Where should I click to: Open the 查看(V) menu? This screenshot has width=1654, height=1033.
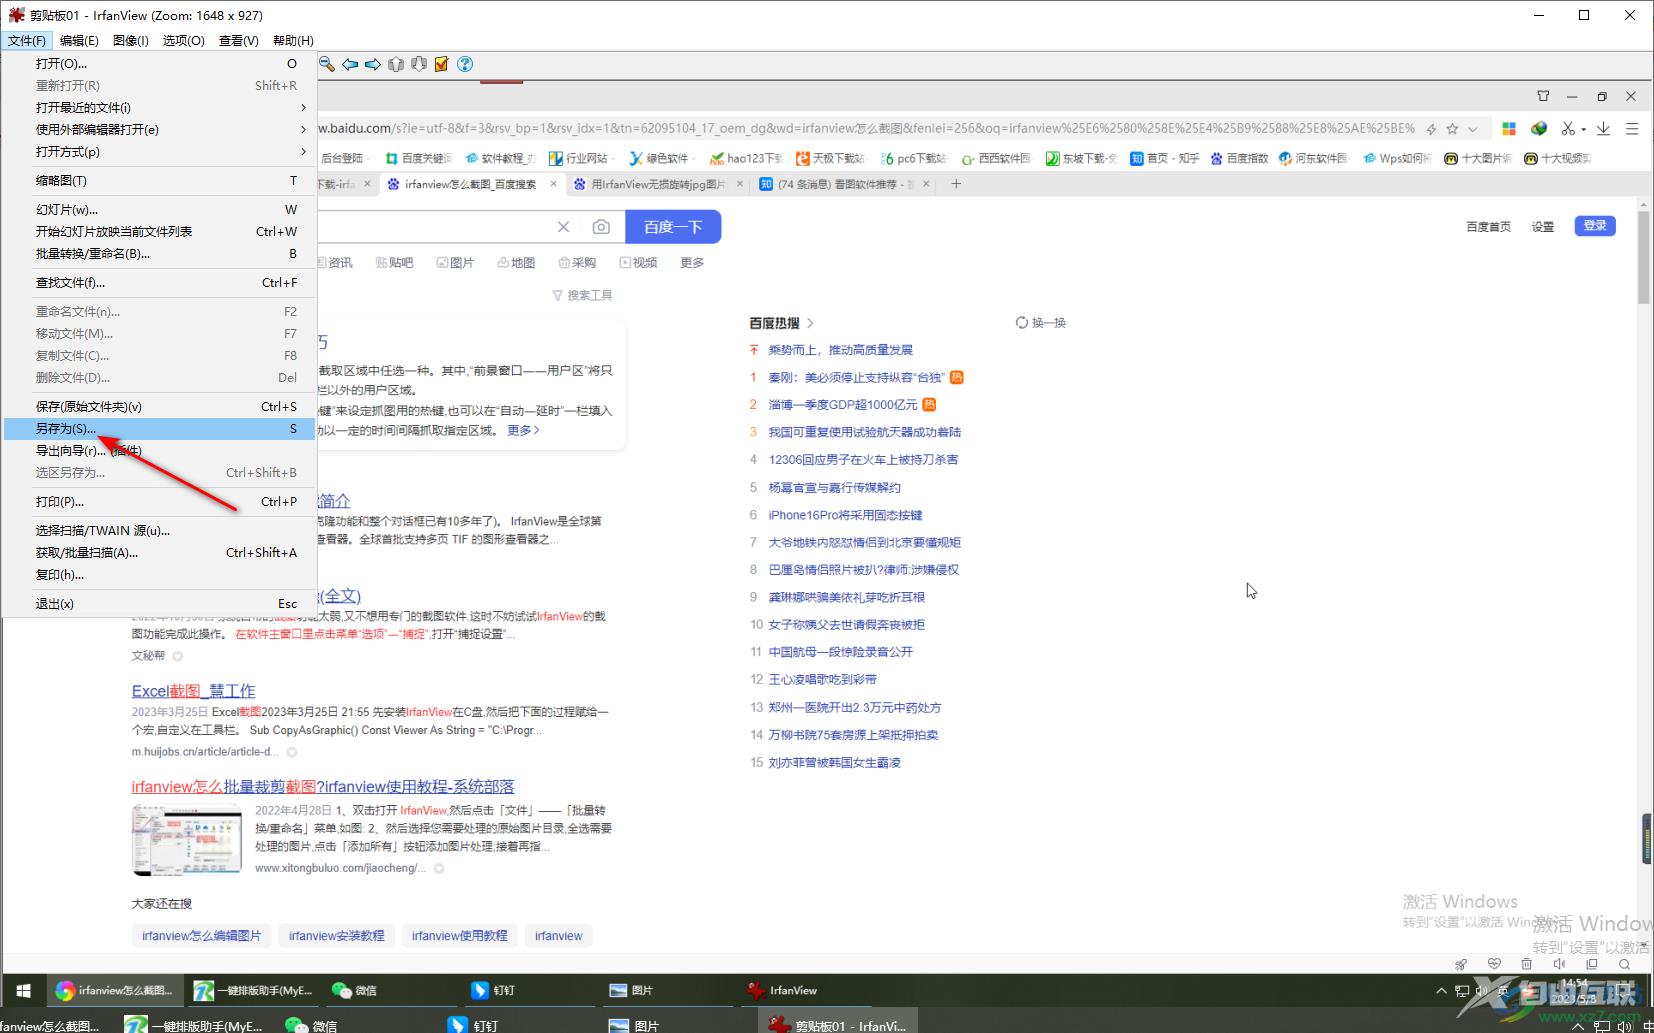239,40
